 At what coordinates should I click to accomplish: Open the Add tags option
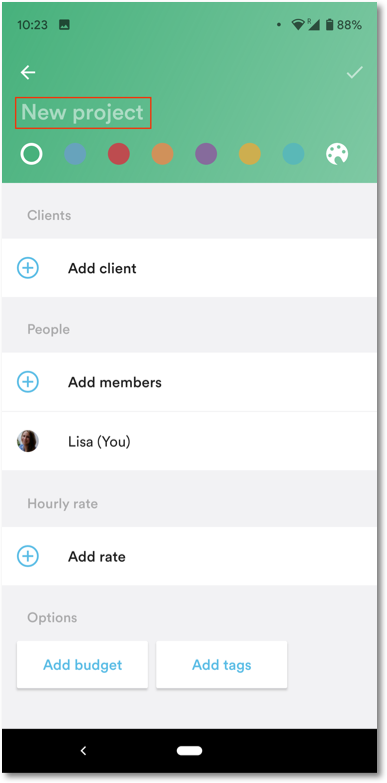coord(222,665)
